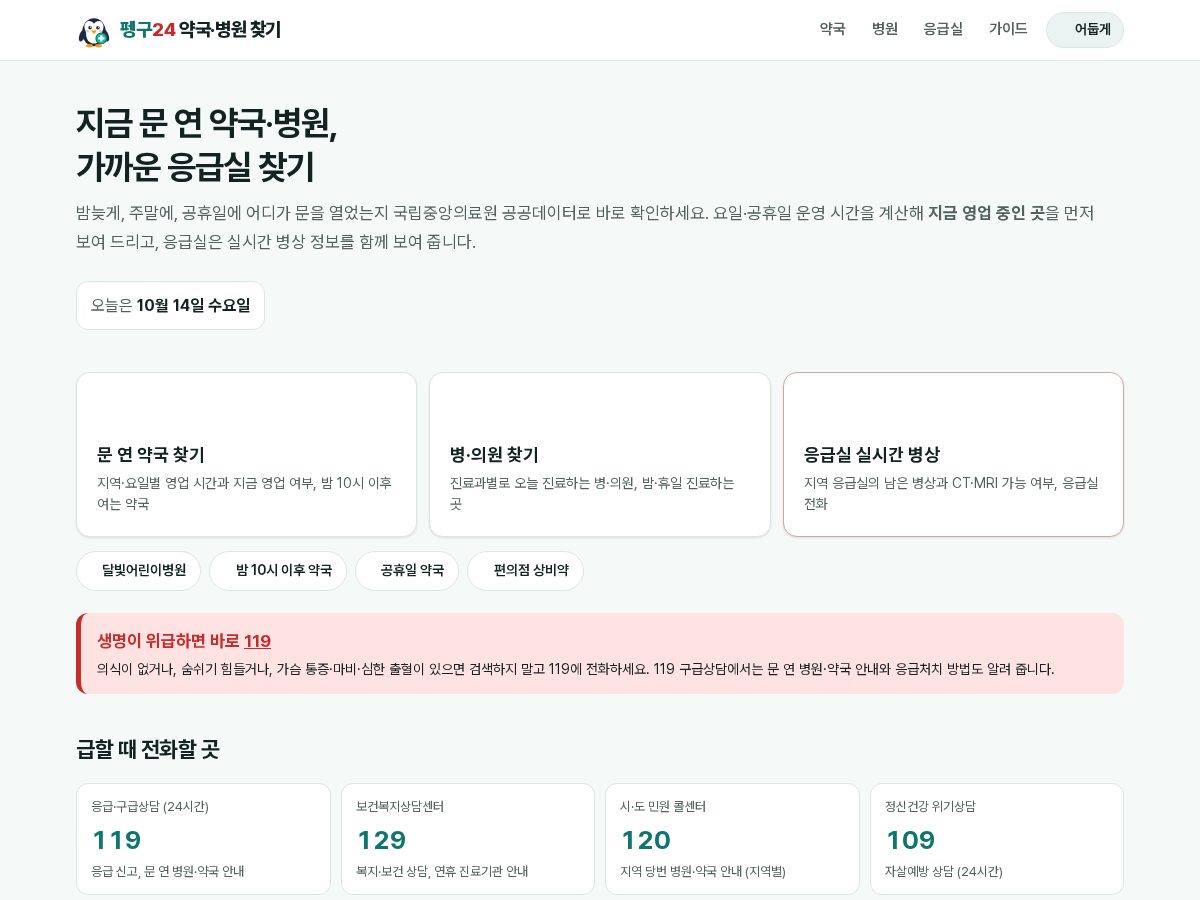1200x900 pixels.
Task: Open the 병·의원 찾기 card
Action: click(x=600, y=455)
